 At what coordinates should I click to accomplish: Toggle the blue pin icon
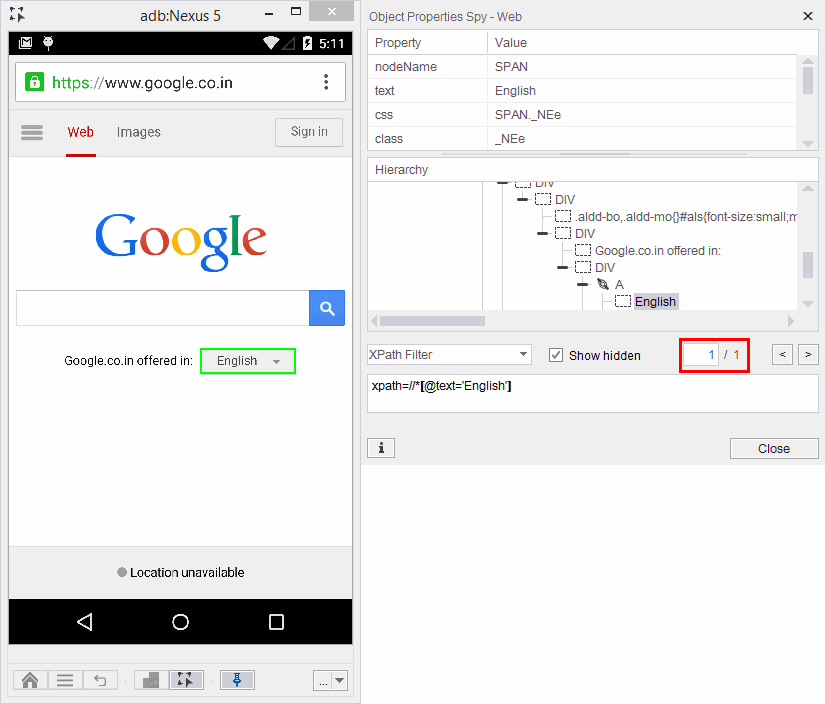(237, 680)
